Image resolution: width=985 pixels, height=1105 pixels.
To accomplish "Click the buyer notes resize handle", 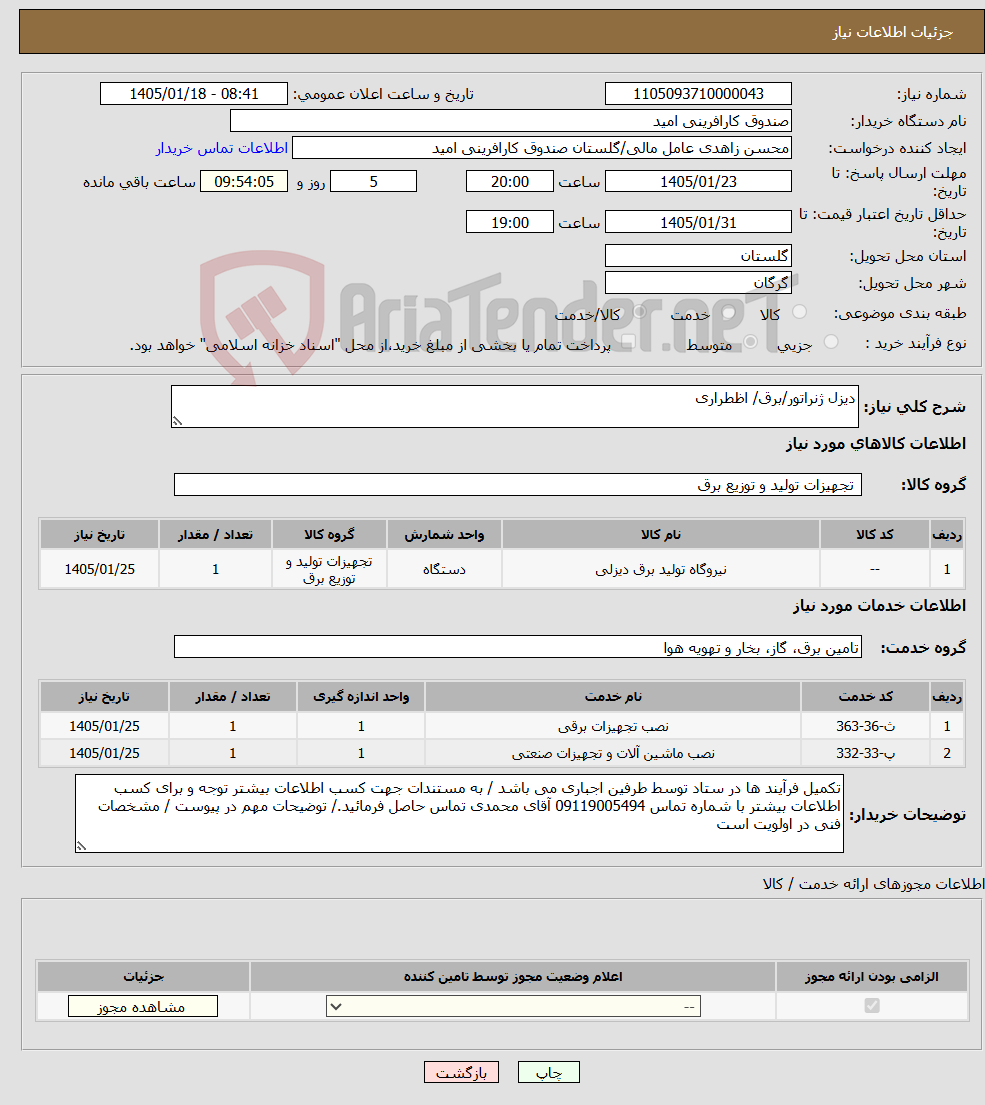I will coord(81,846).
